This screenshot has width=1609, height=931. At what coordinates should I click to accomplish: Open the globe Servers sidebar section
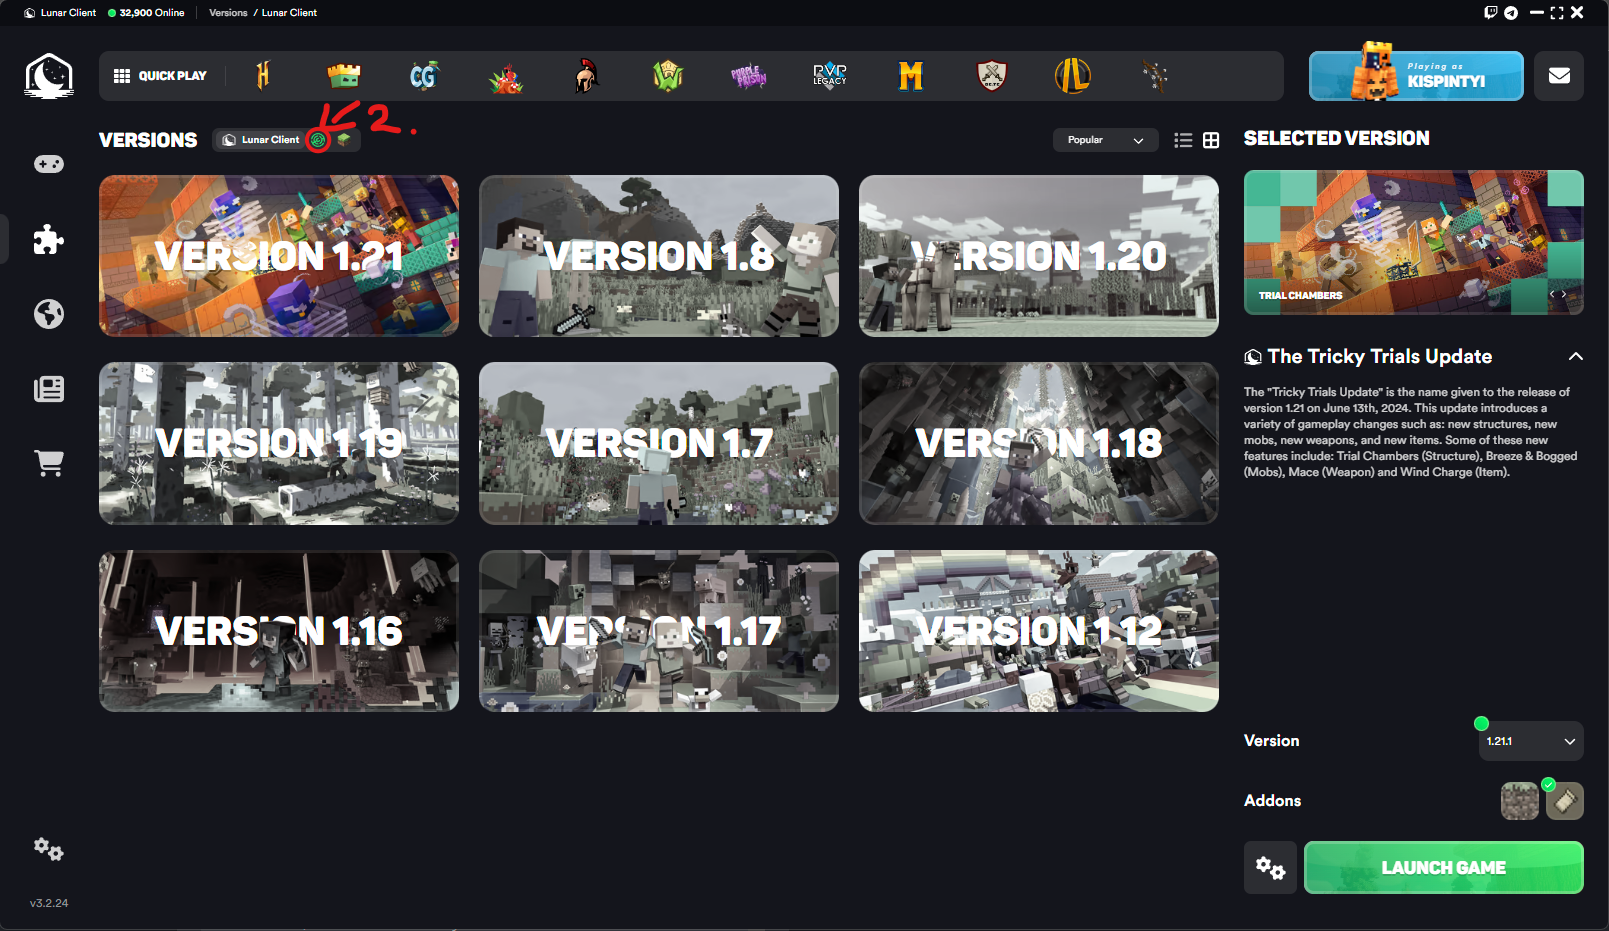49,314
